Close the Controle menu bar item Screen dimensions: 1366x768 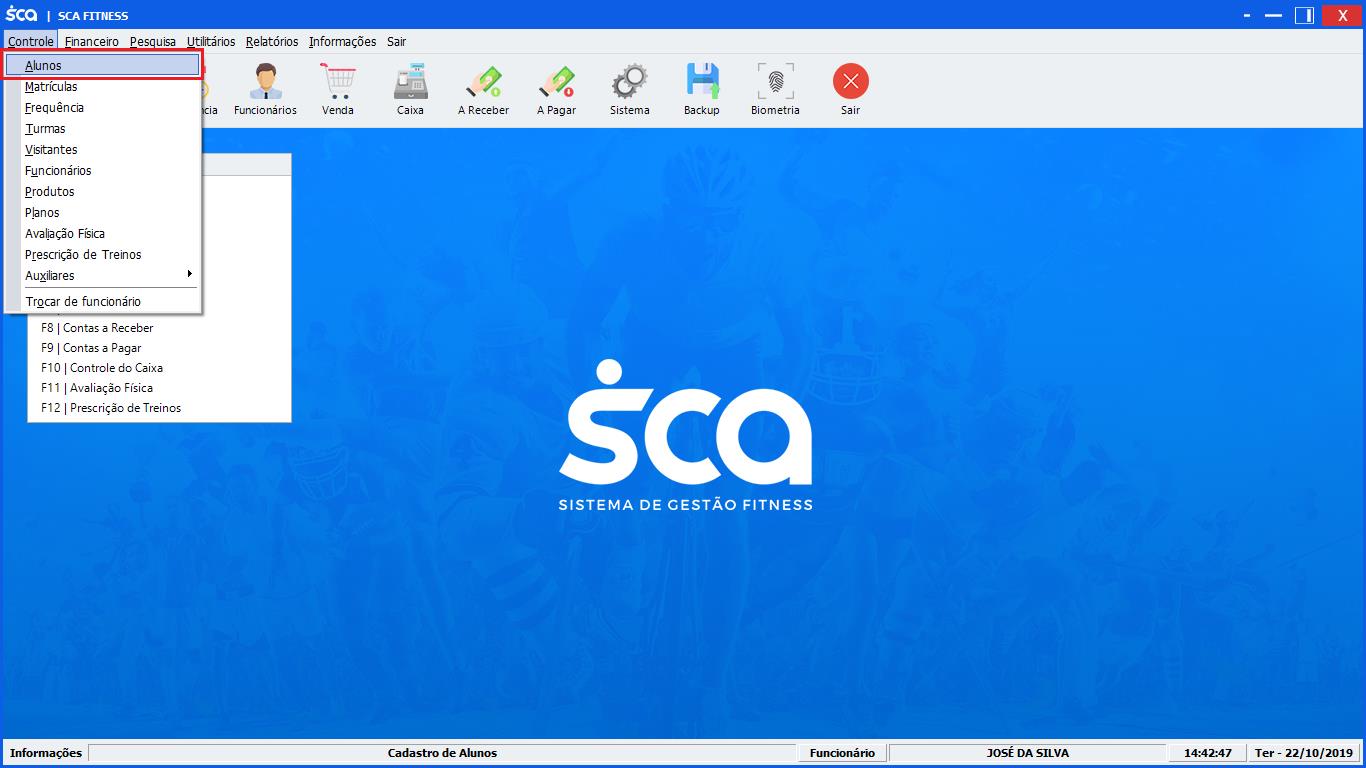tap(31, 41)
